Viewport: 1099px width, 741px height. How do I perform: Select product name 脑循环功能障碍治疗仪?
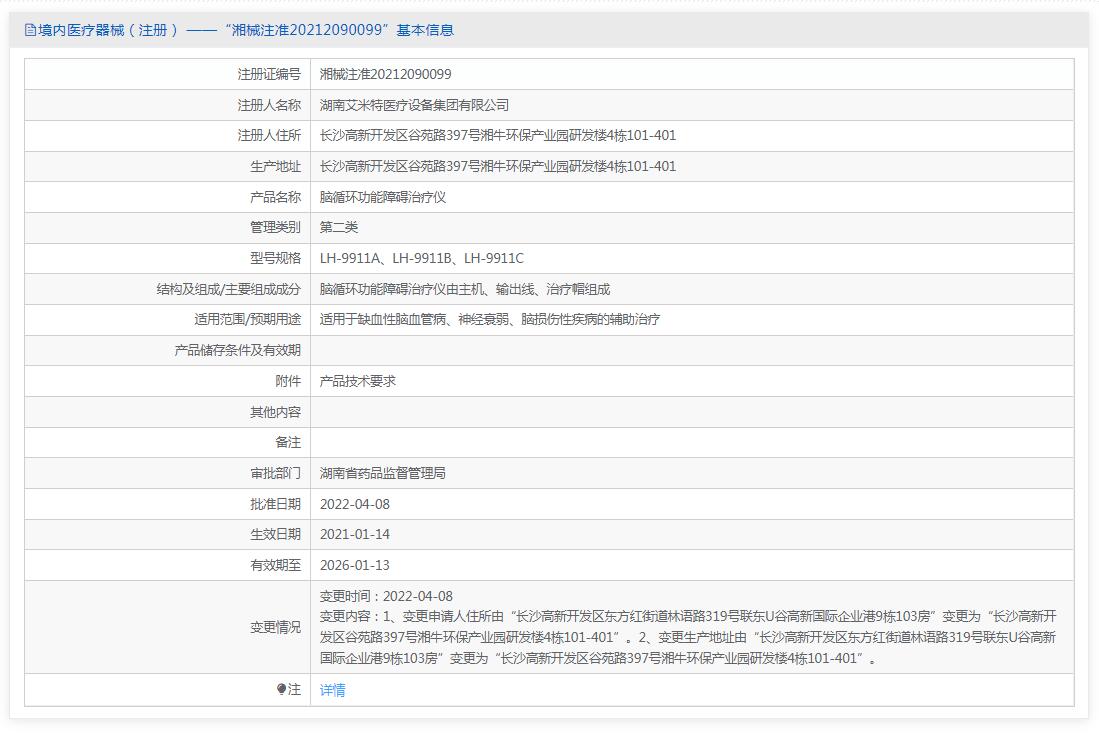[382, 197]
